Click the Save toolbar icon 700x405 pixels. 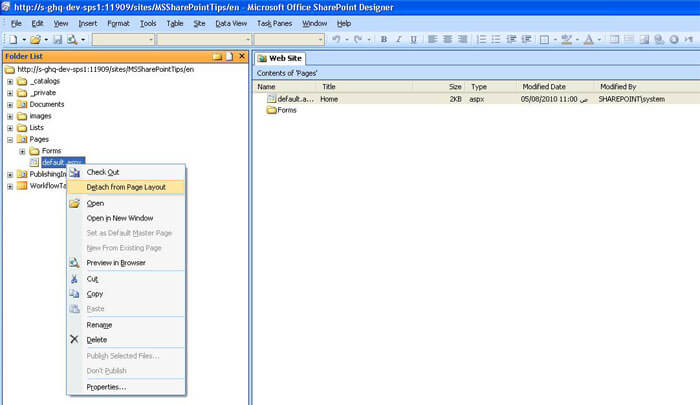tap(58, 39)
